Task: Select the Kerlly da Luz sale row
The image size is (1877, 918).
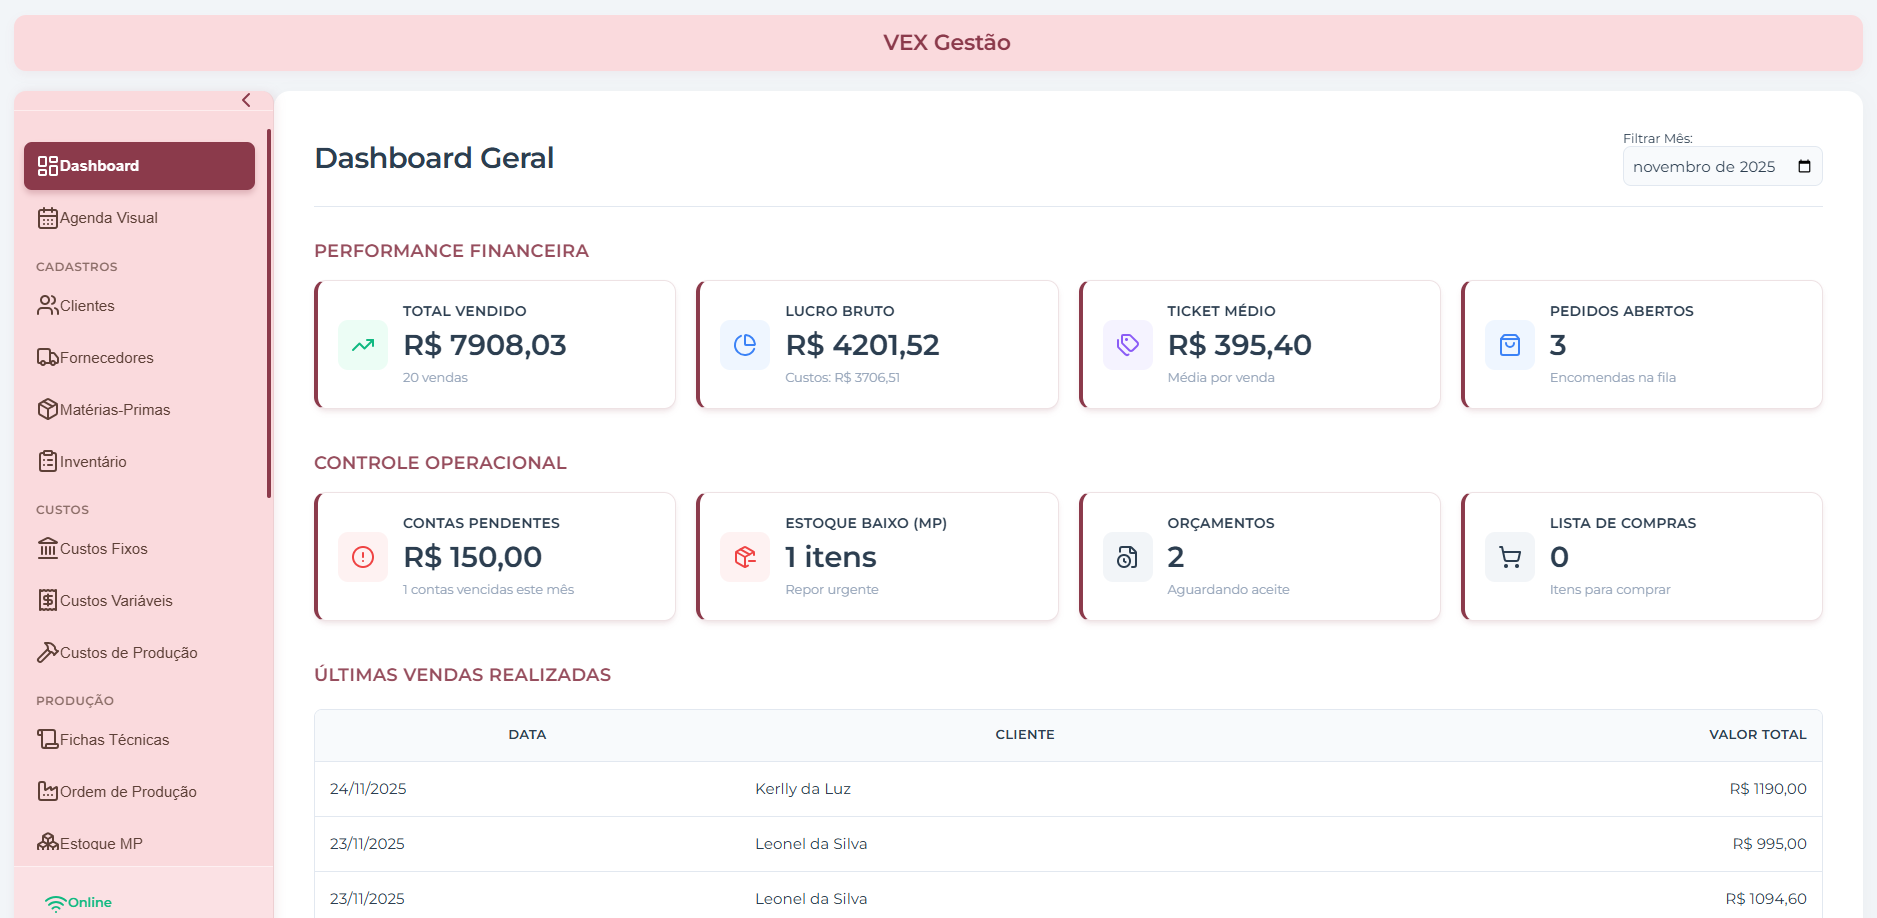Action: pos(1067,789)
